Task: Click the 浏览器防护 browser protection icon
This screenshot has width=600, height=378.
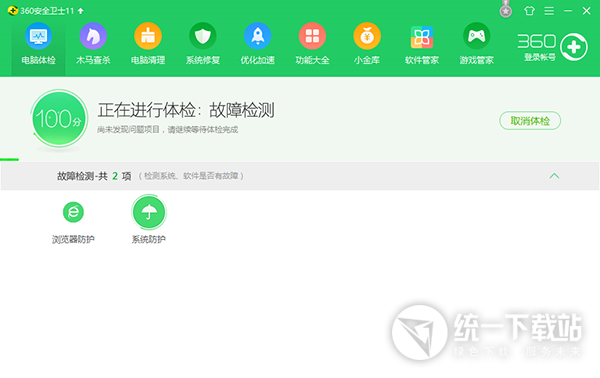Action: tap(73, 212)
